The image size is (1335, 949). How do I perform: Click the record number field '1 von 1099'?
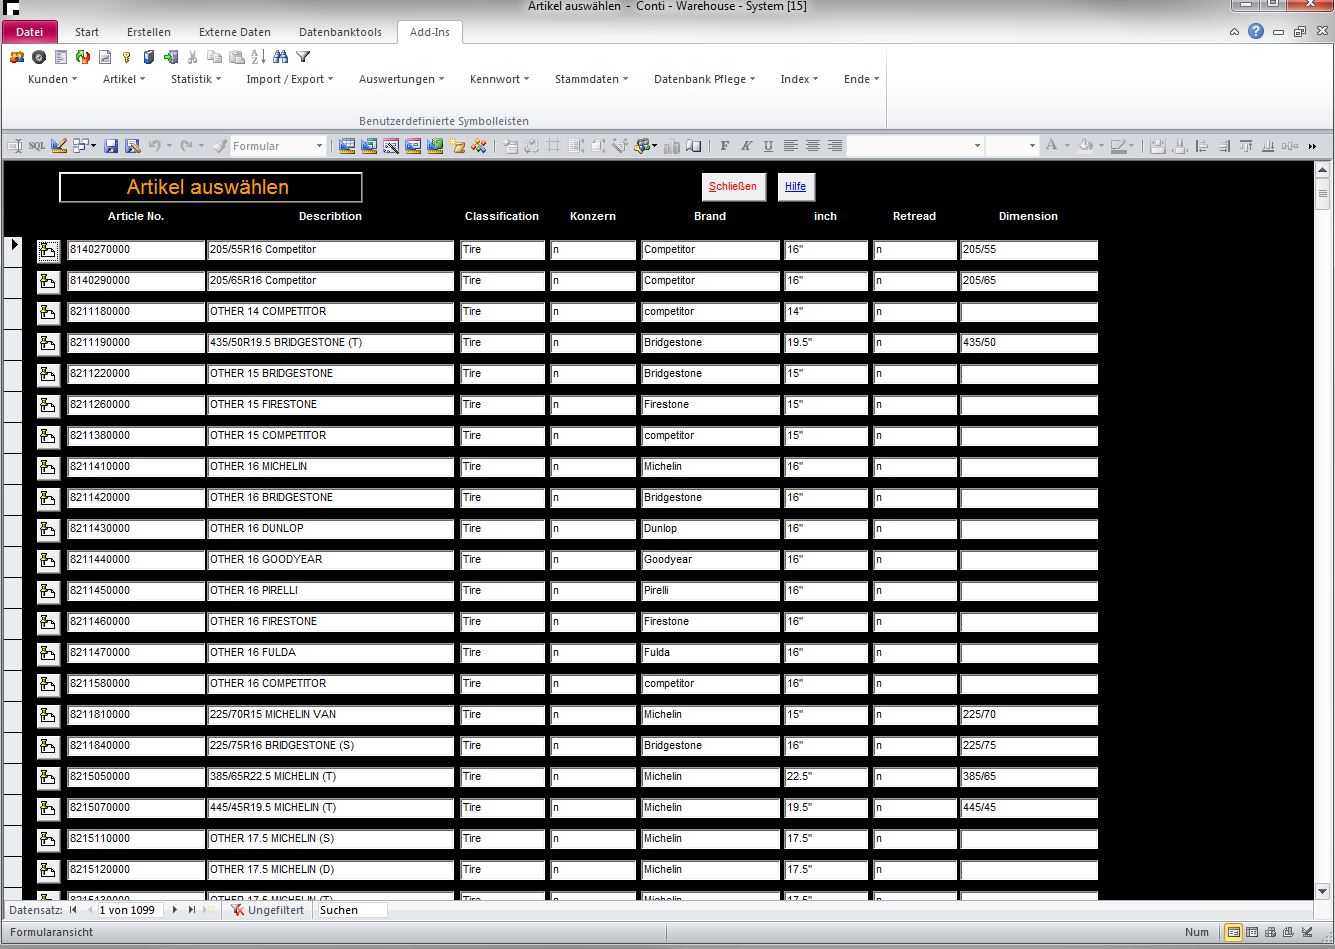click(x=131, y=910)
